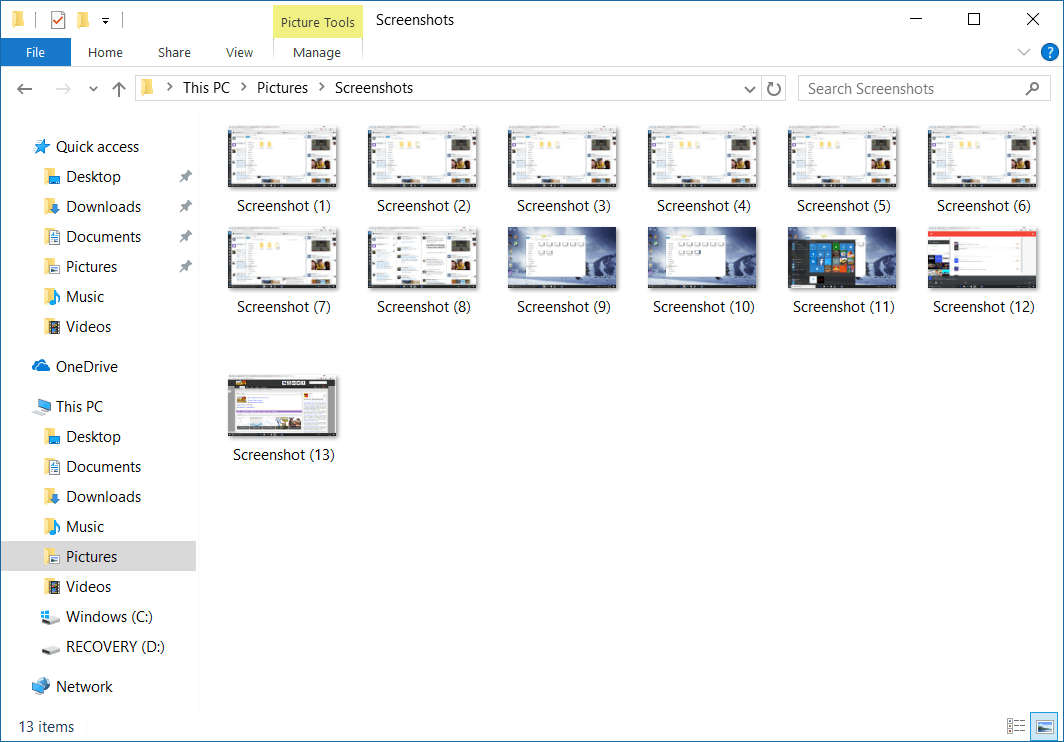
Task: Click the refresh icon in the address bar
Action: (775, 88)
